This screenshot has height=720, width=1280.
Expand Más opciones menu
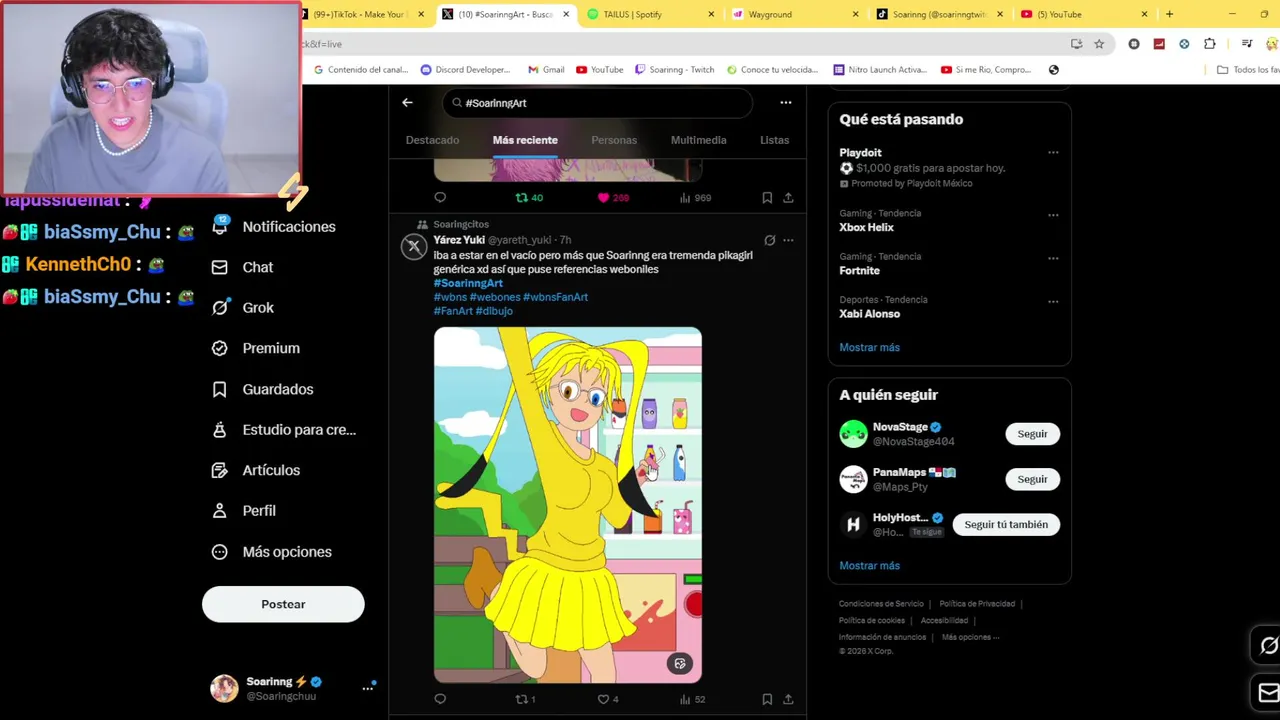(272, 552)
